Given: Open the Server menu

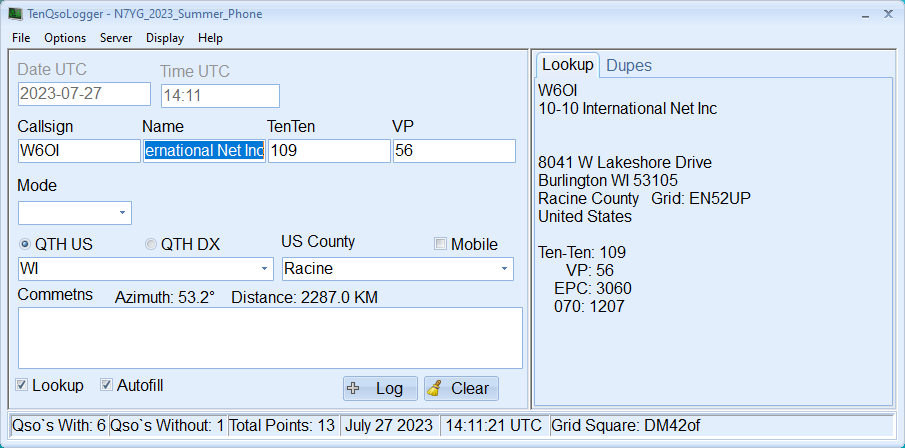Looking at the screenshot, I should [116, 38].
